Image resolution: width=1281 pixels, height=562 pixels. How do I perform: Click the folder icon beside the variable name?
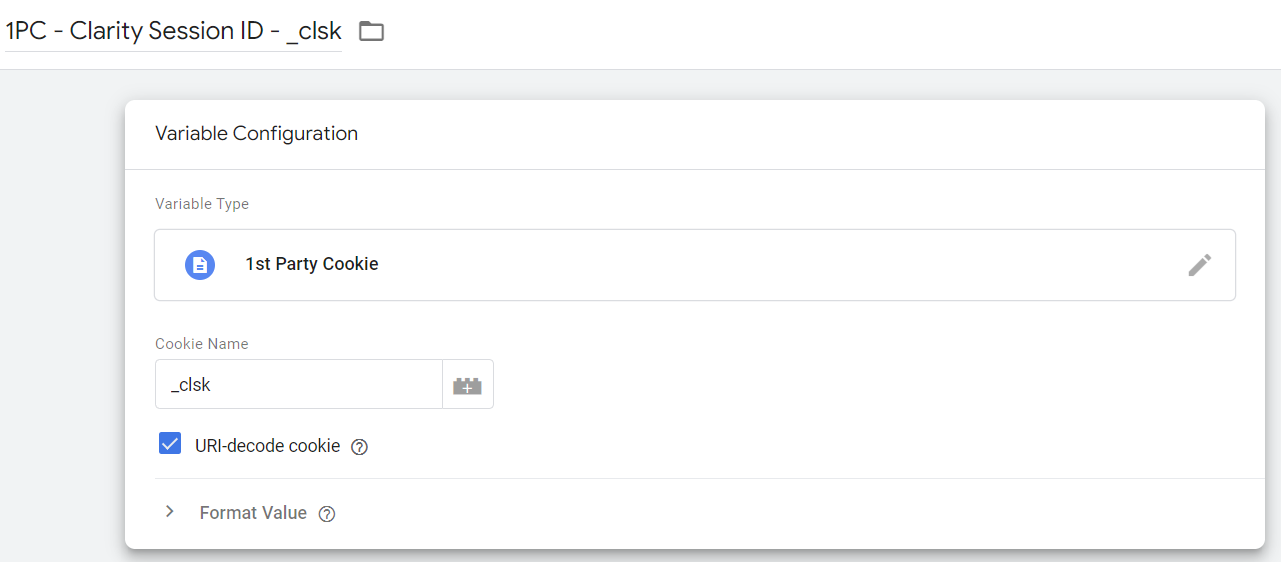click(371, 32)
